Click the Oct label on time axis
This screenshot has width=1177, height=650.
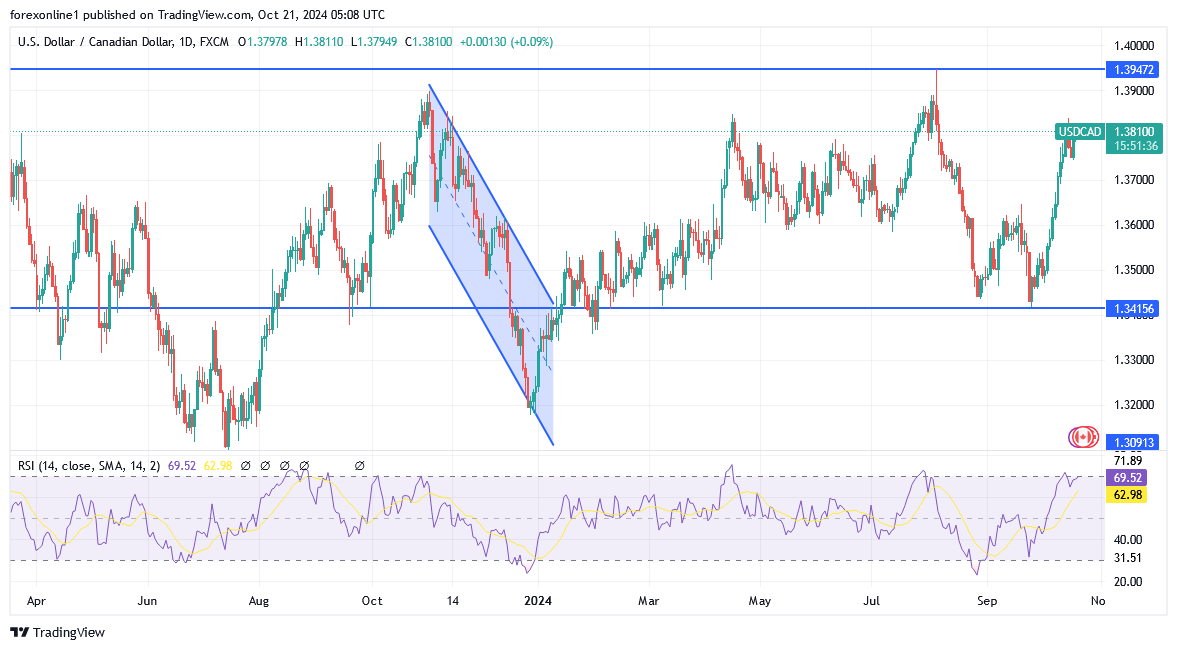(x=372, y=601)
